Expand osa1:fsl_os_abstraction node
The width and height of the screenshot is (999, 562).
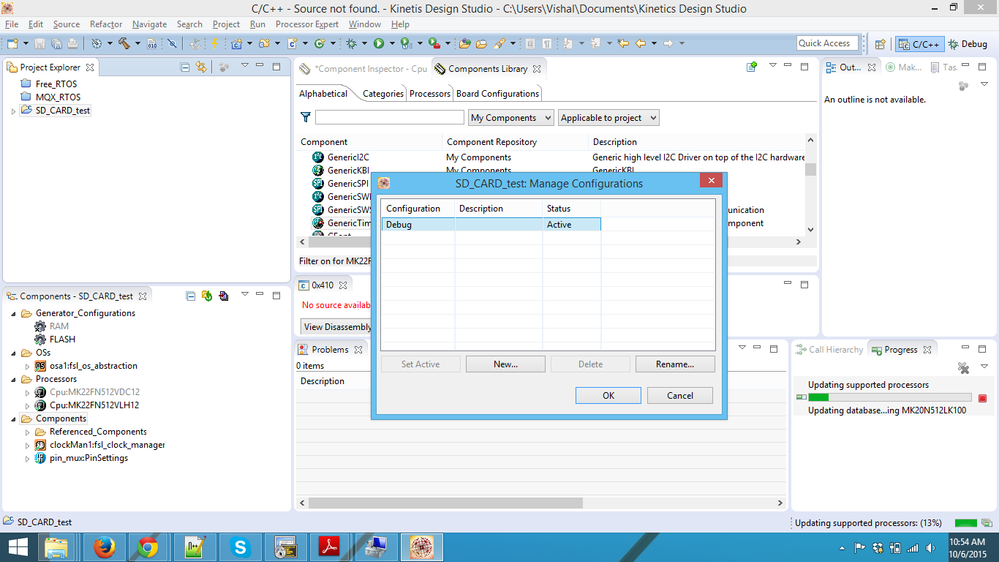[x=27, y=366]
